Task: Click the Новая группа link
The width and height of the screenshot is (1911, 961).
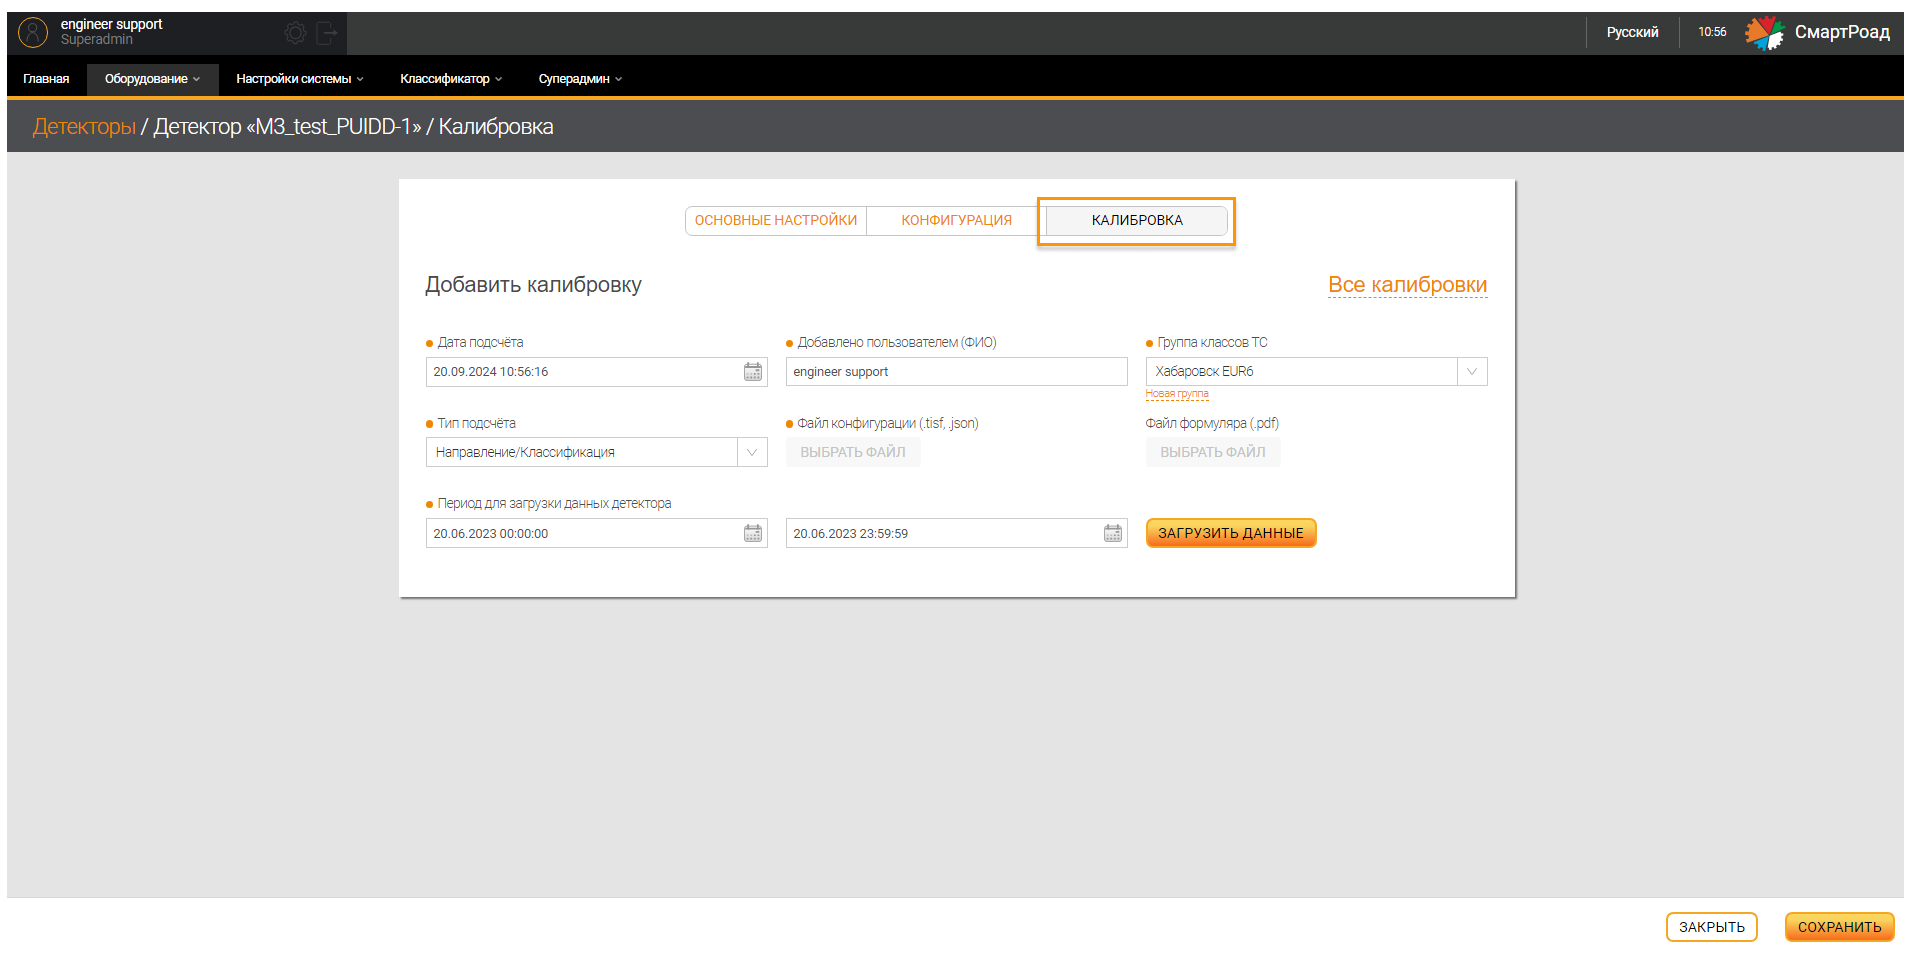Action: pos(1177,394)
